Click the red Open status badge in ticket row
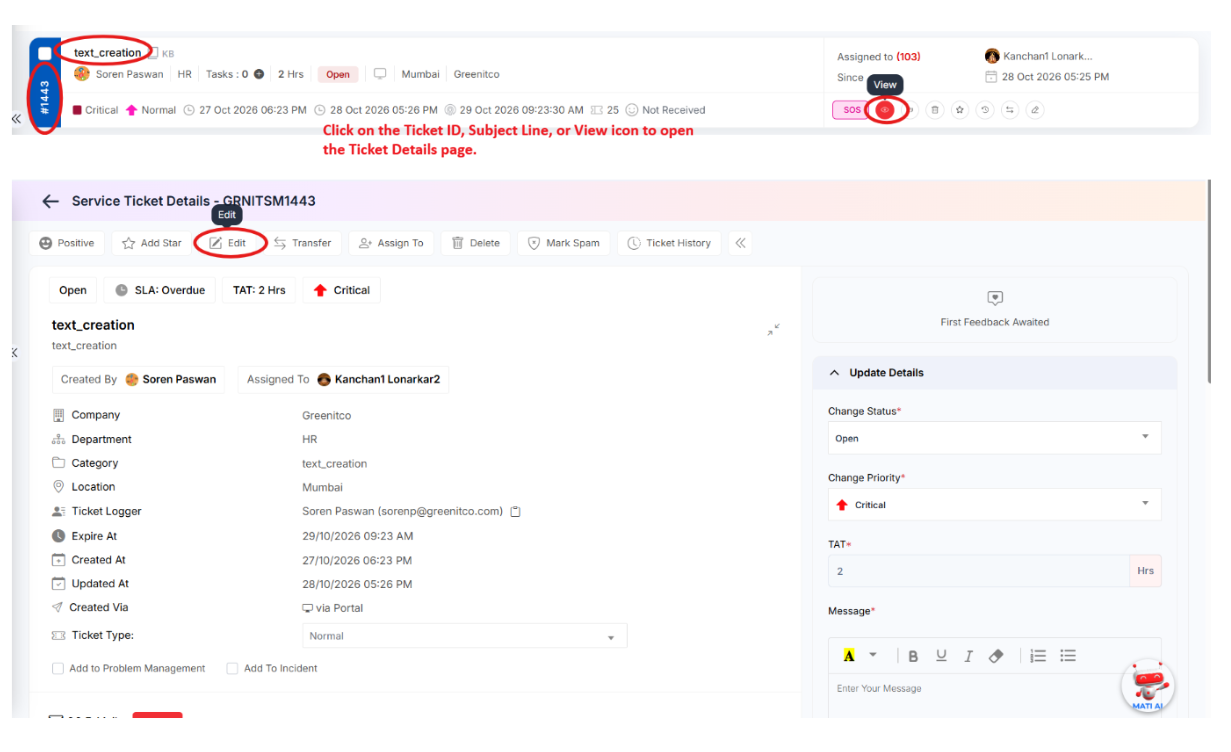 pyautogui.click(x=338, y=74)
